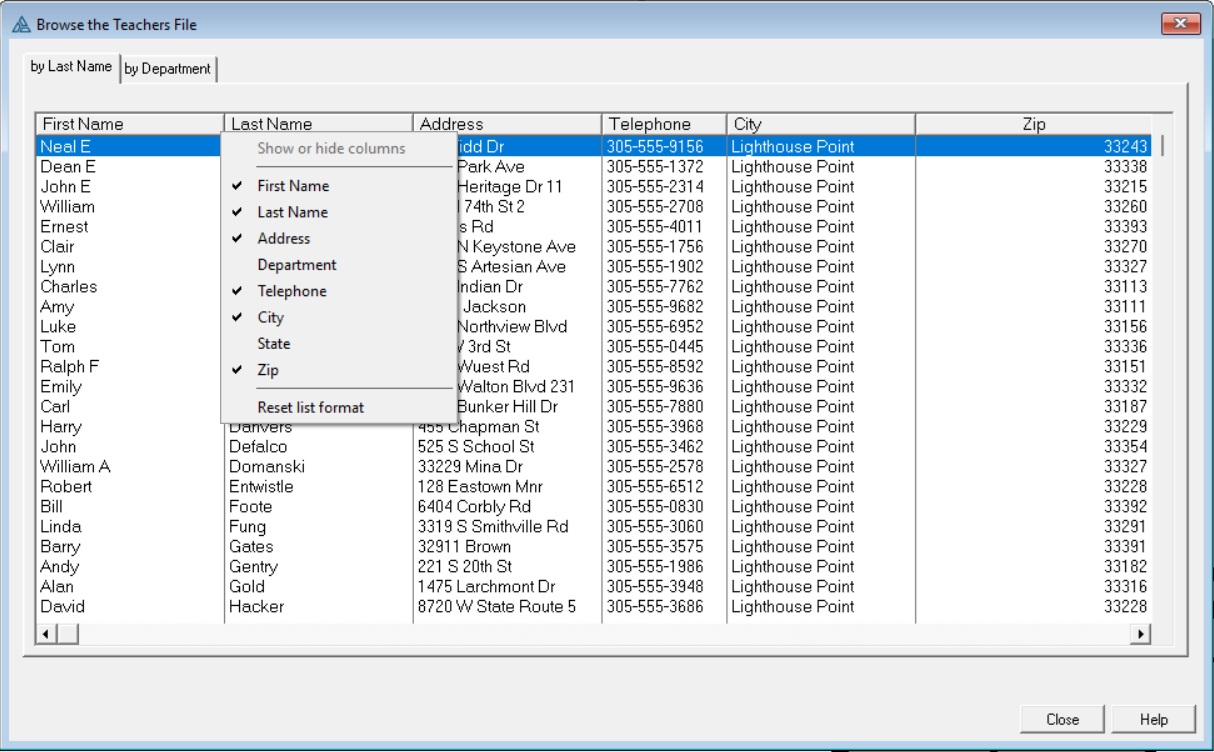
Task: Hide the Zip column
Action: coord(267,370)
